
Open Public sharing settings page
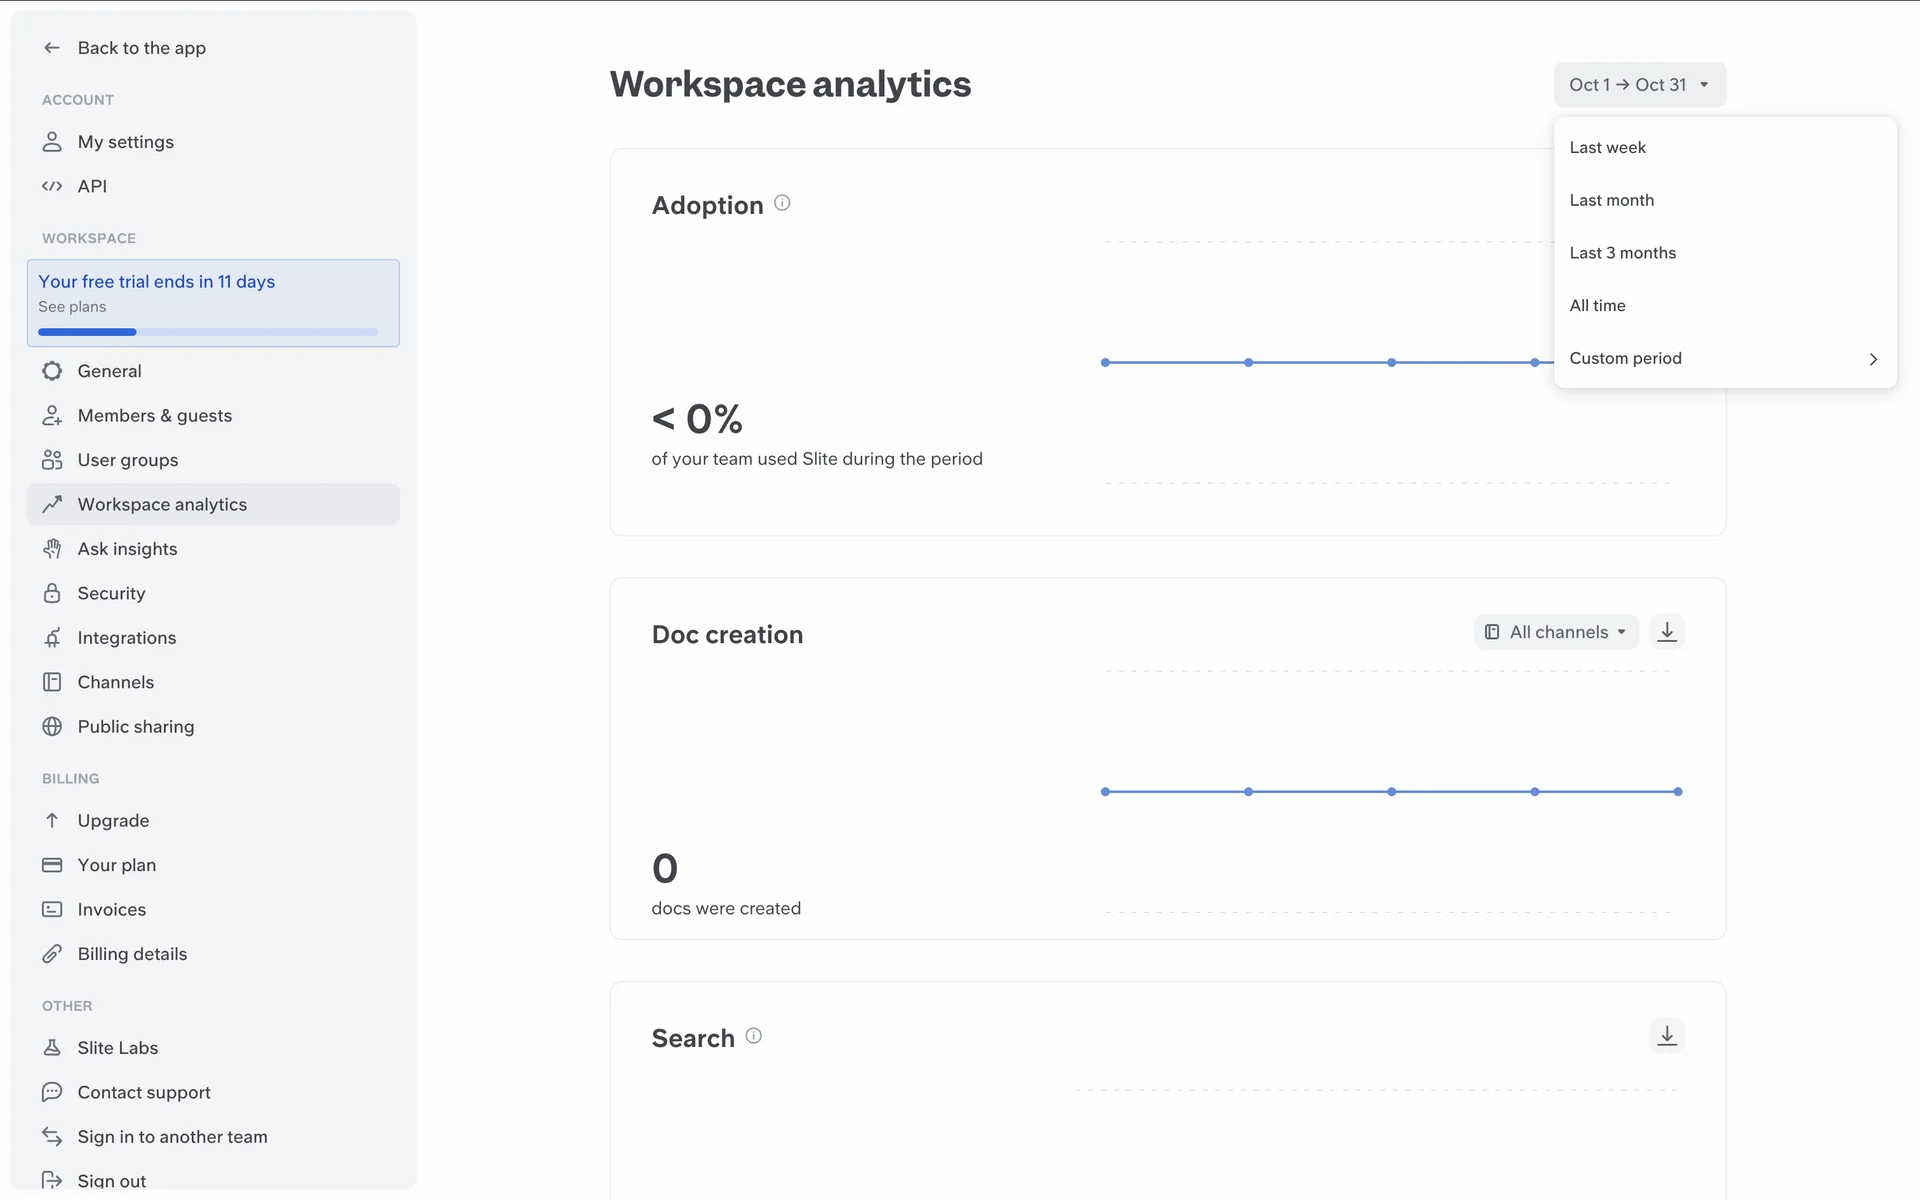pos(135,727)
